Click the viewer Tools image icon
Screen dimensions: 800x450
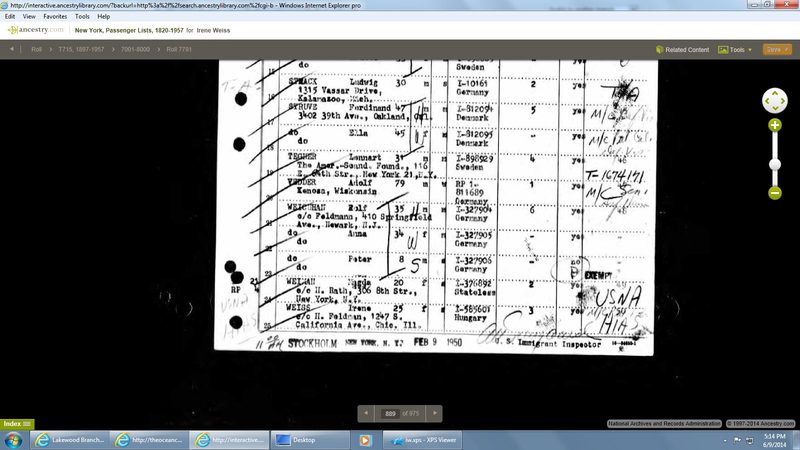point(723,49)
